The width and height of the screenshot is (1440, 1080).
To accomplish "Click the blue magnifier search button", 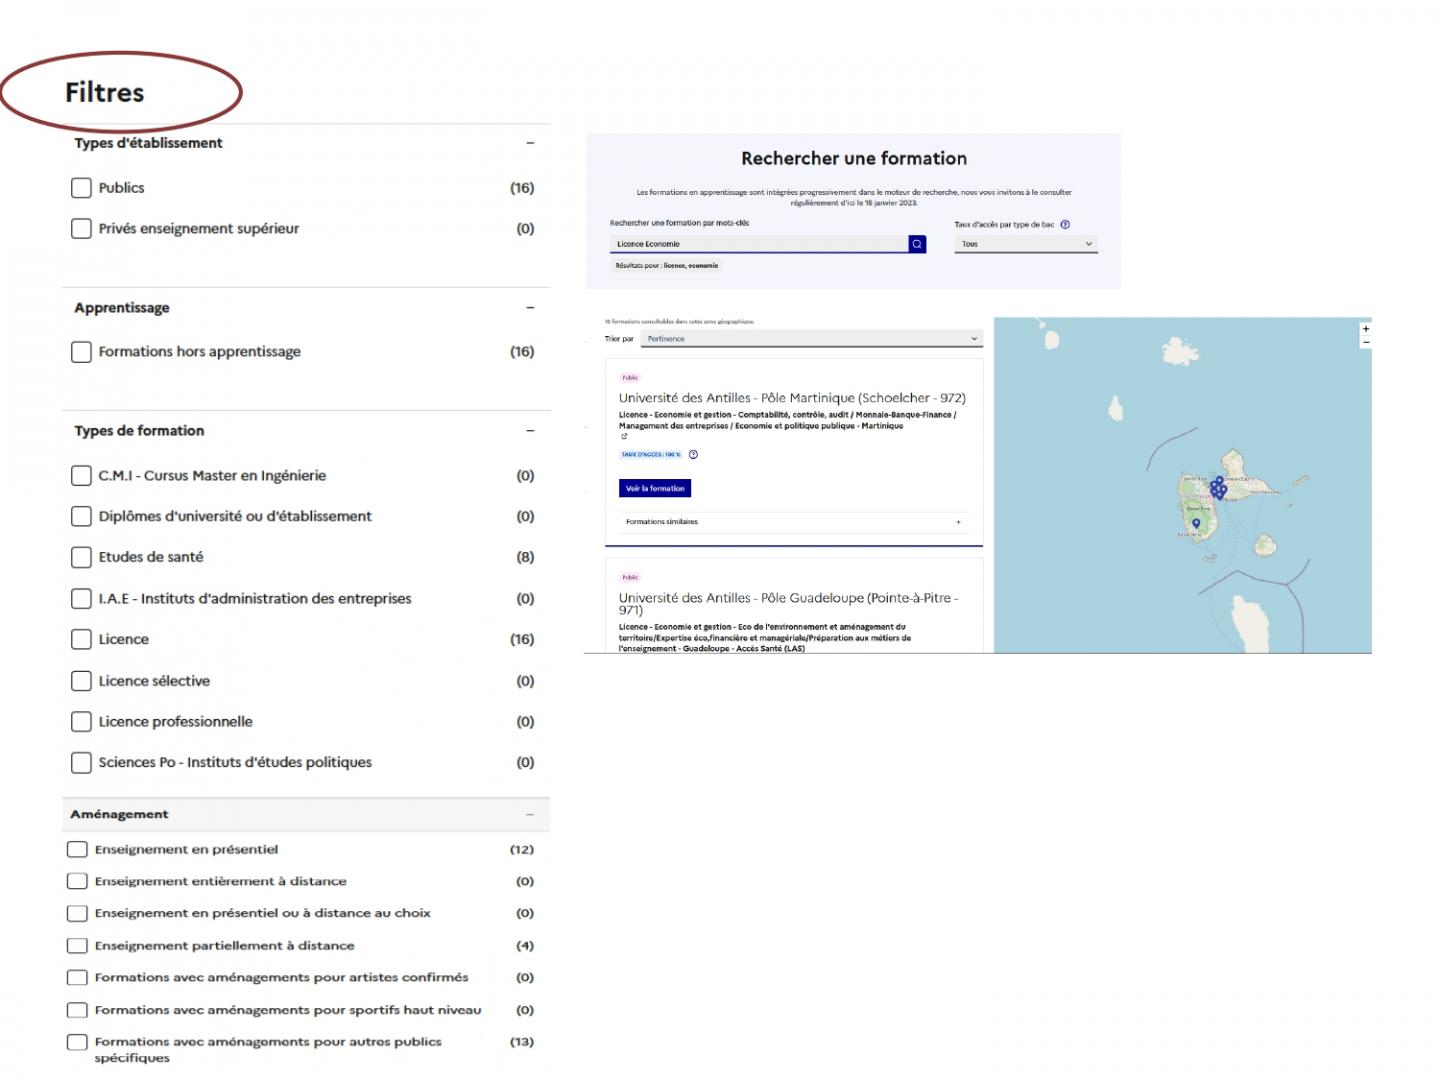I will click(917, 244).
